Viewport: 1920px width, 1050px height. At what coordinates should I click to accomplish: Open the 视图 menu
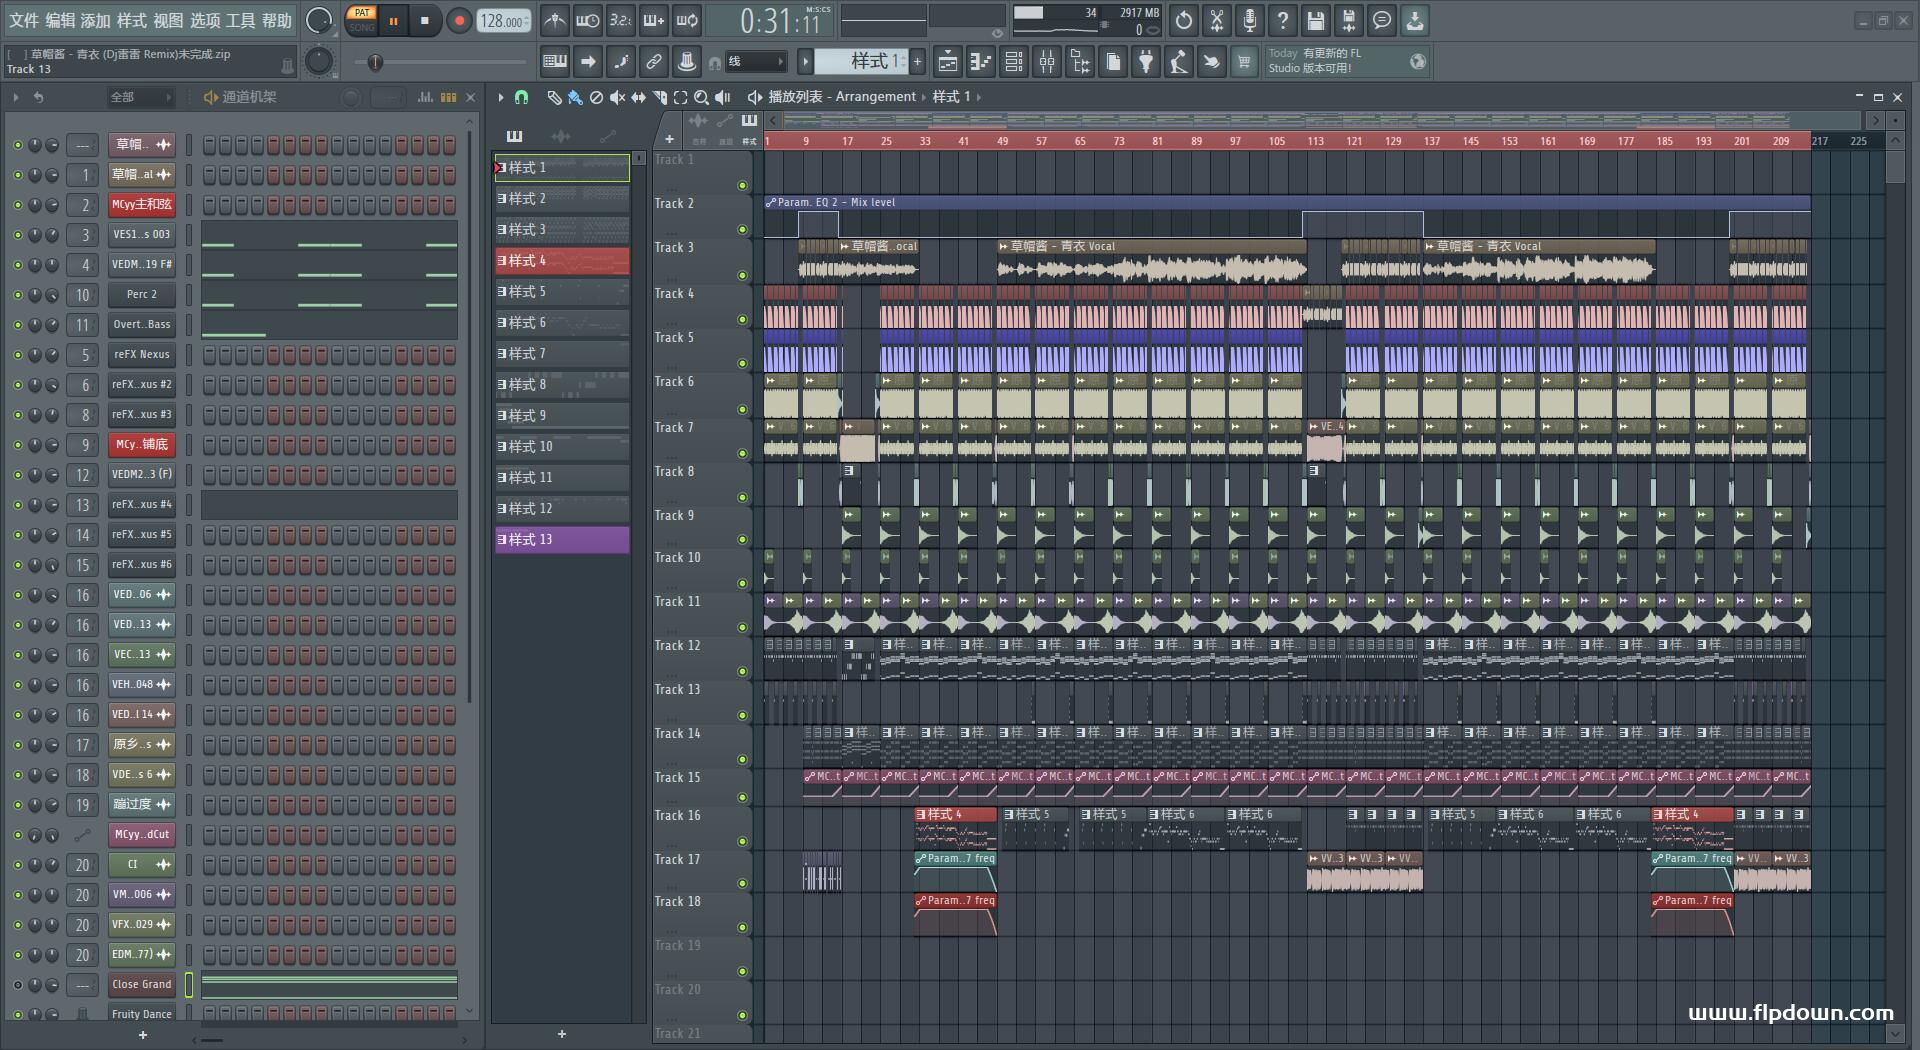pyautogui.click(x=168, y=21)
